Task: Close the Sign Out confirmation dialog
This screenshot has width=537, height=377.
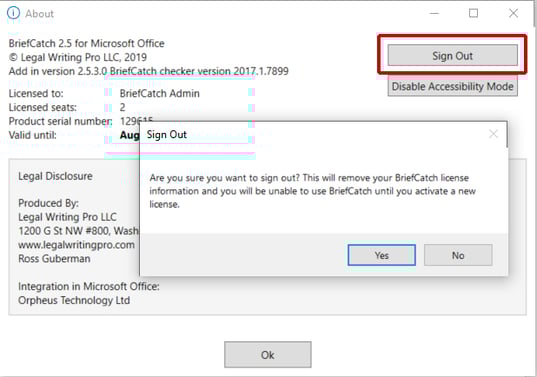Action: click(x=493, y=134)
